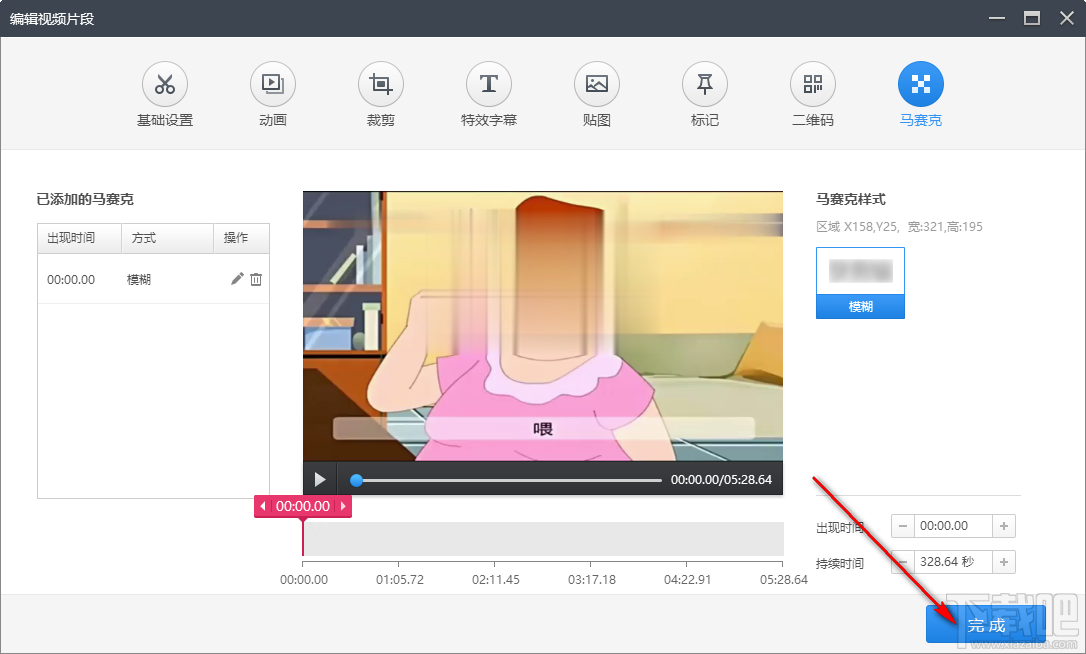Select the 标记 pin tool
This screenshot has height=654, width=1086.
[705, 85]
